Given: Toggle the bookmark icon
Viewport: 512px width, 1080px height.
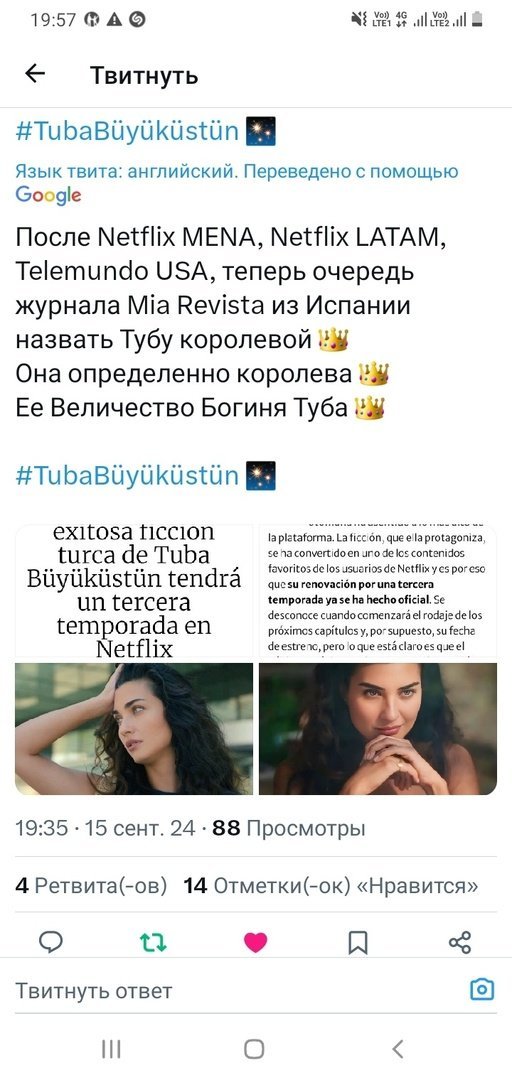Looking at the screenshot, I should point(358,942).
